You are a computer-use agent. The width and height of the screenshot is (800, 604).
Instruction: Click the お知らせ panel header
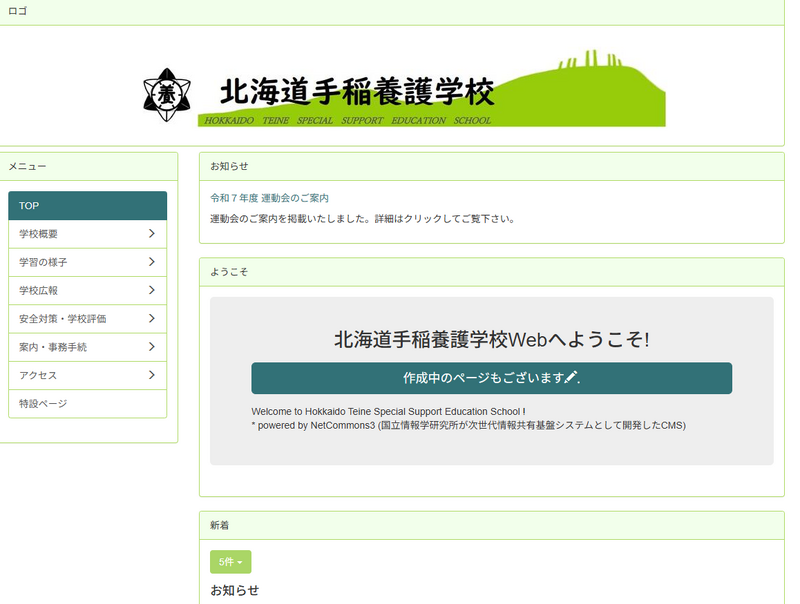[491, 166]
